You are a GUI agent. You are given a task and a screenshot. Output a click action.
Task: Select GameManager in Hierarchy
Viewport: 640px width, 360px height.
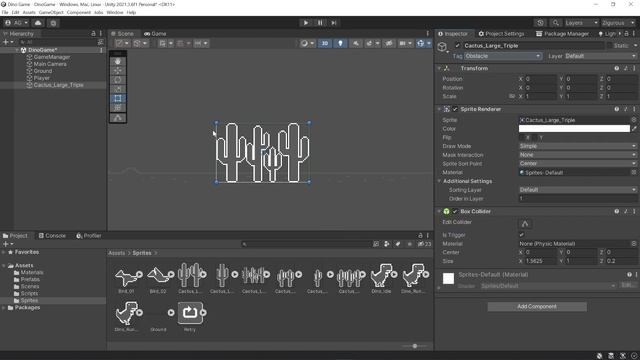point(52,57)
